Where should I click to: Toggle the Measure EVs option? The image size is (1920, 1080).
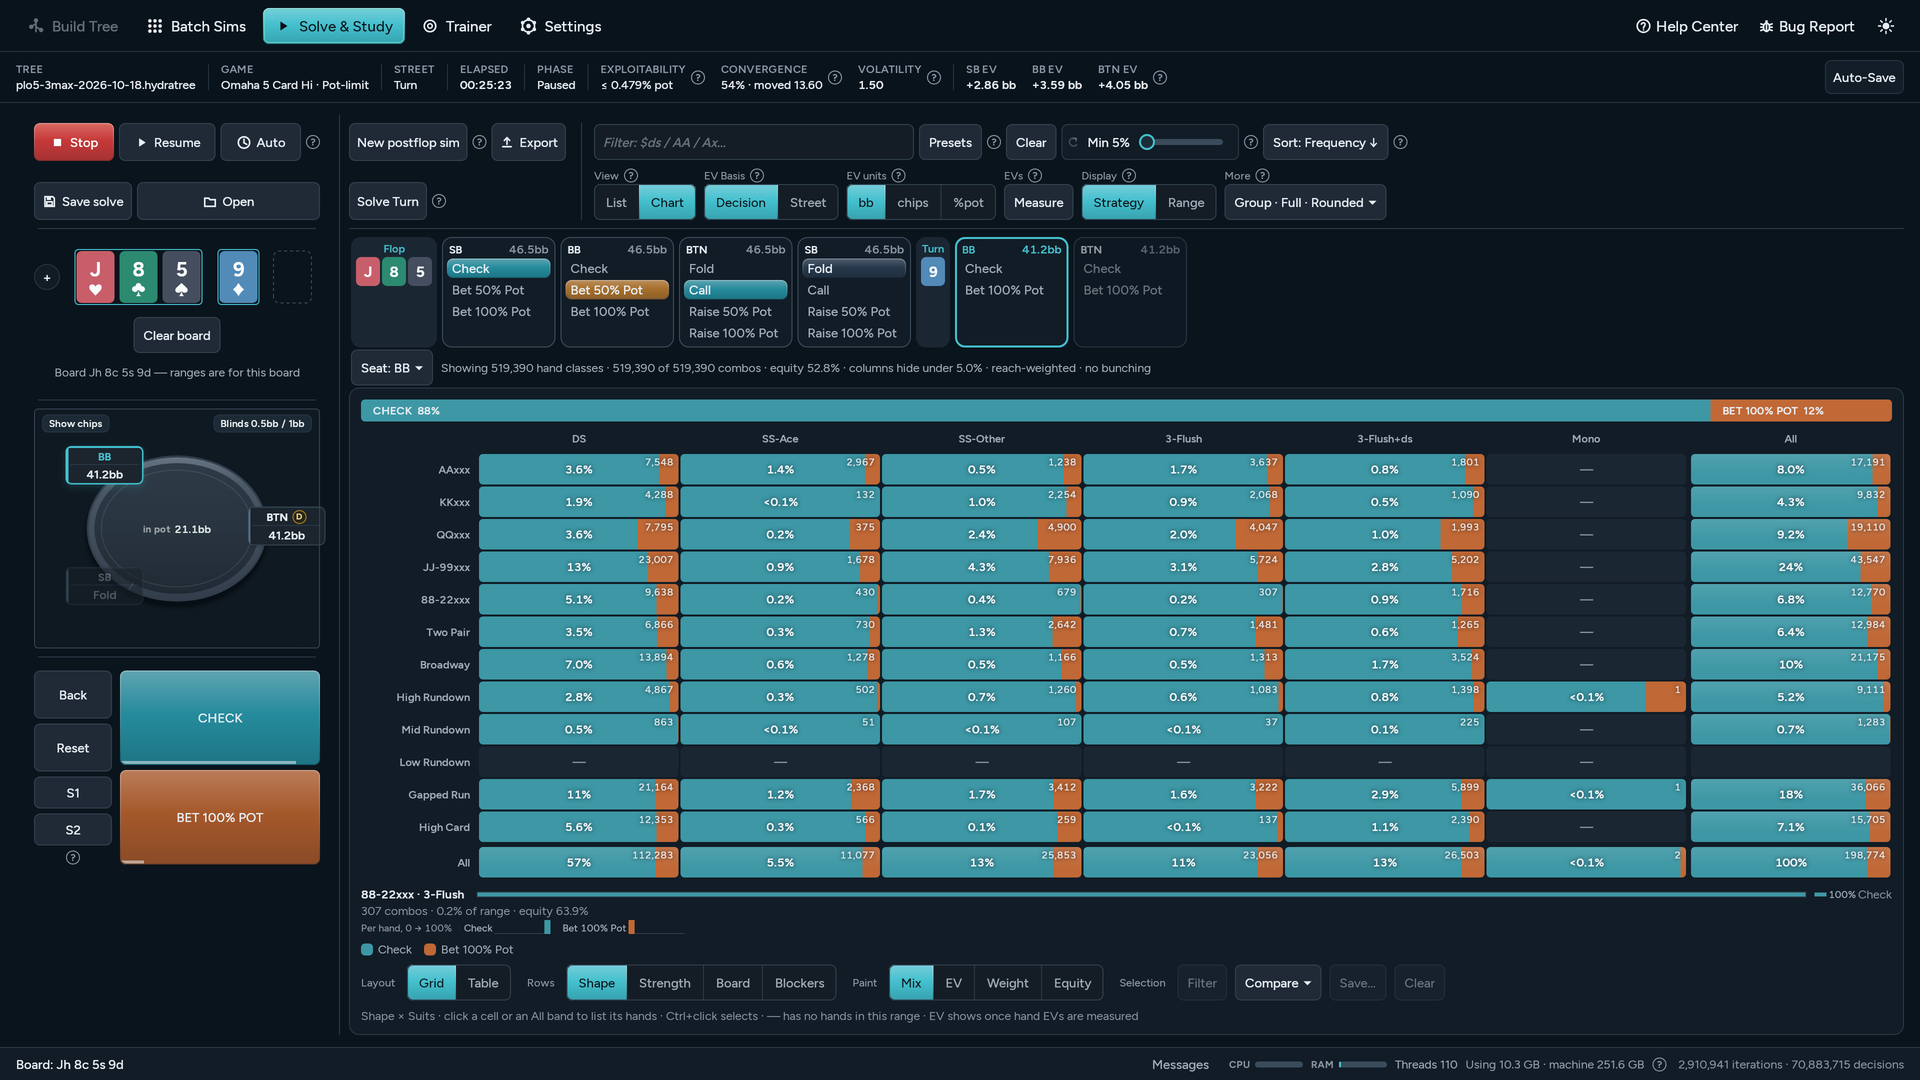[1038, 203]
